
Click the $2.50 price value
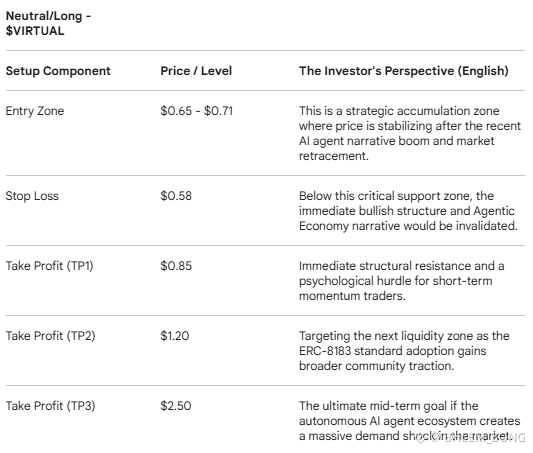176,406
